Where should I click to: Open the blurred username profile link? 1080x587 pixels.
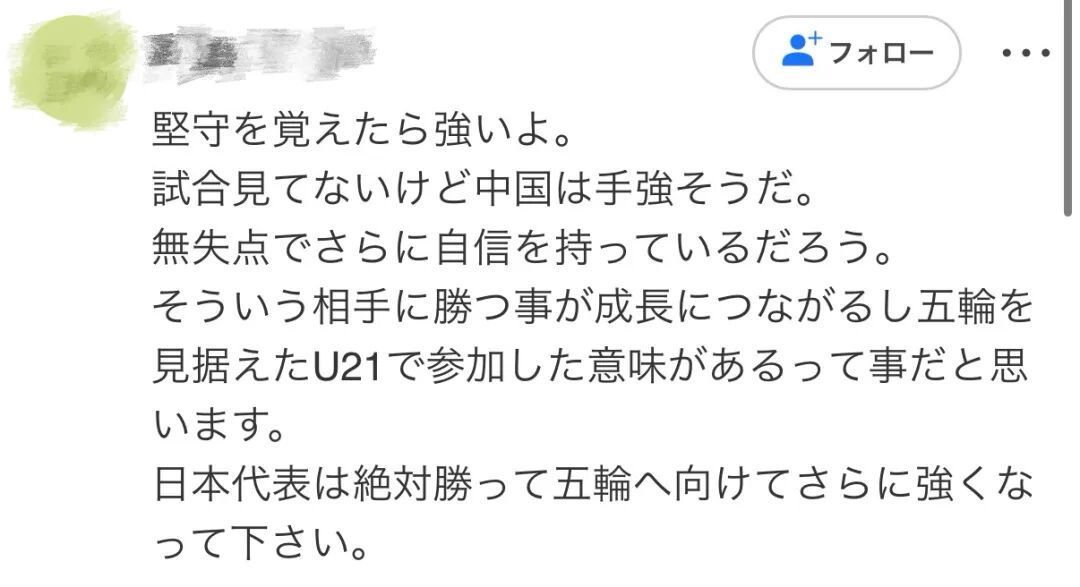click(260, 50)
